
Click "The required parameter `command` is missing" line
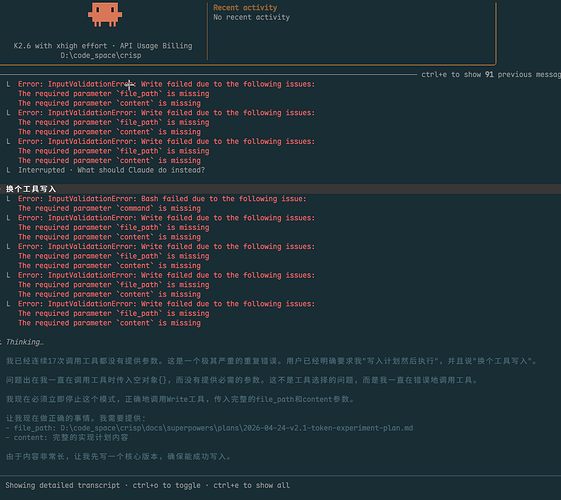[109, 208]
